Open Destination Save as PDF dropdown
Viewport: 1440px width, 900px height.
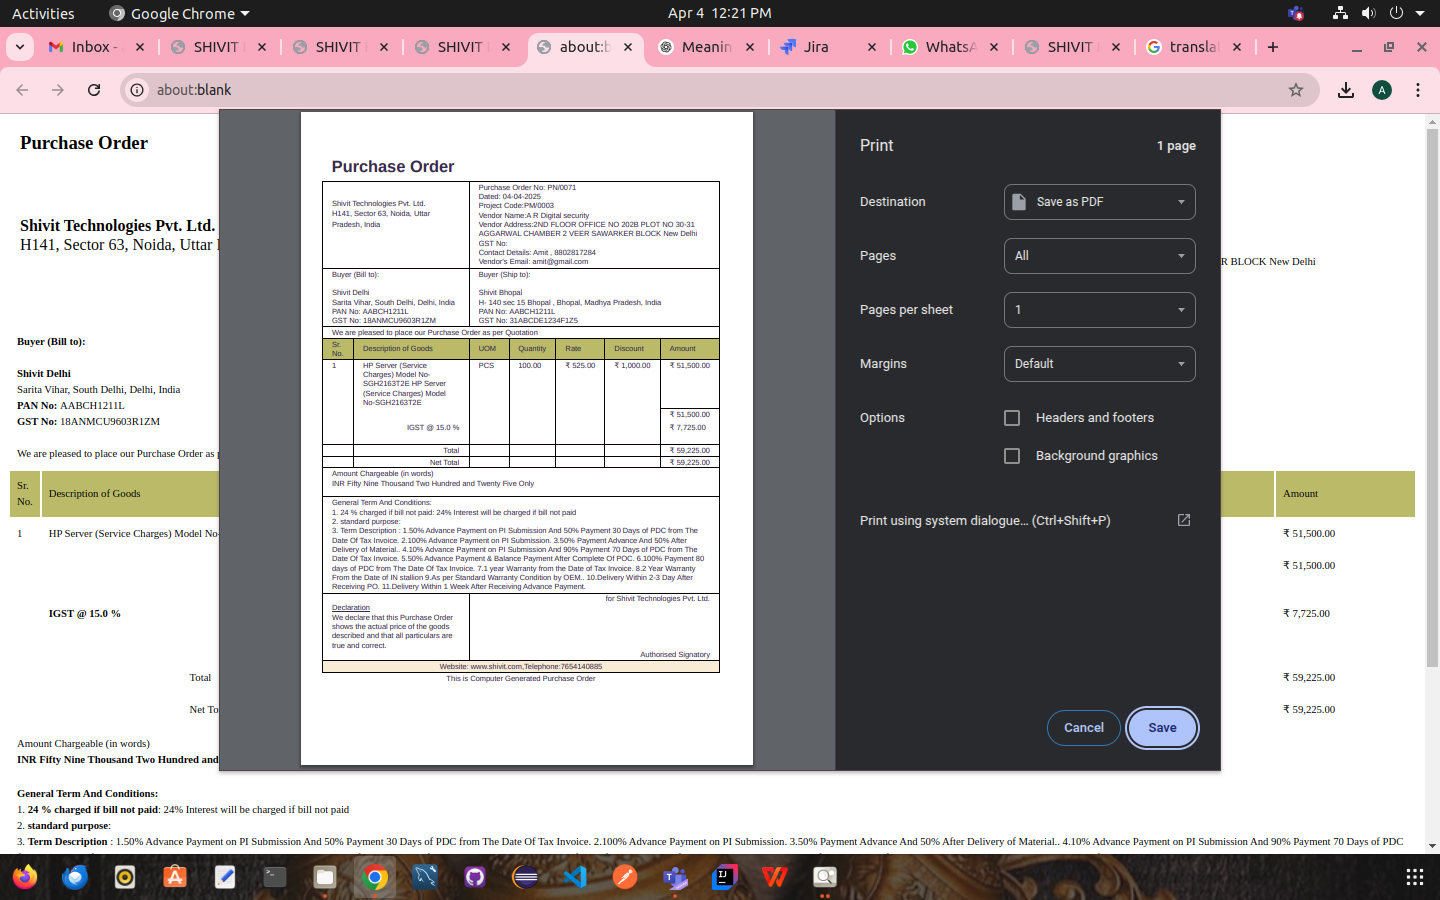1099,202
